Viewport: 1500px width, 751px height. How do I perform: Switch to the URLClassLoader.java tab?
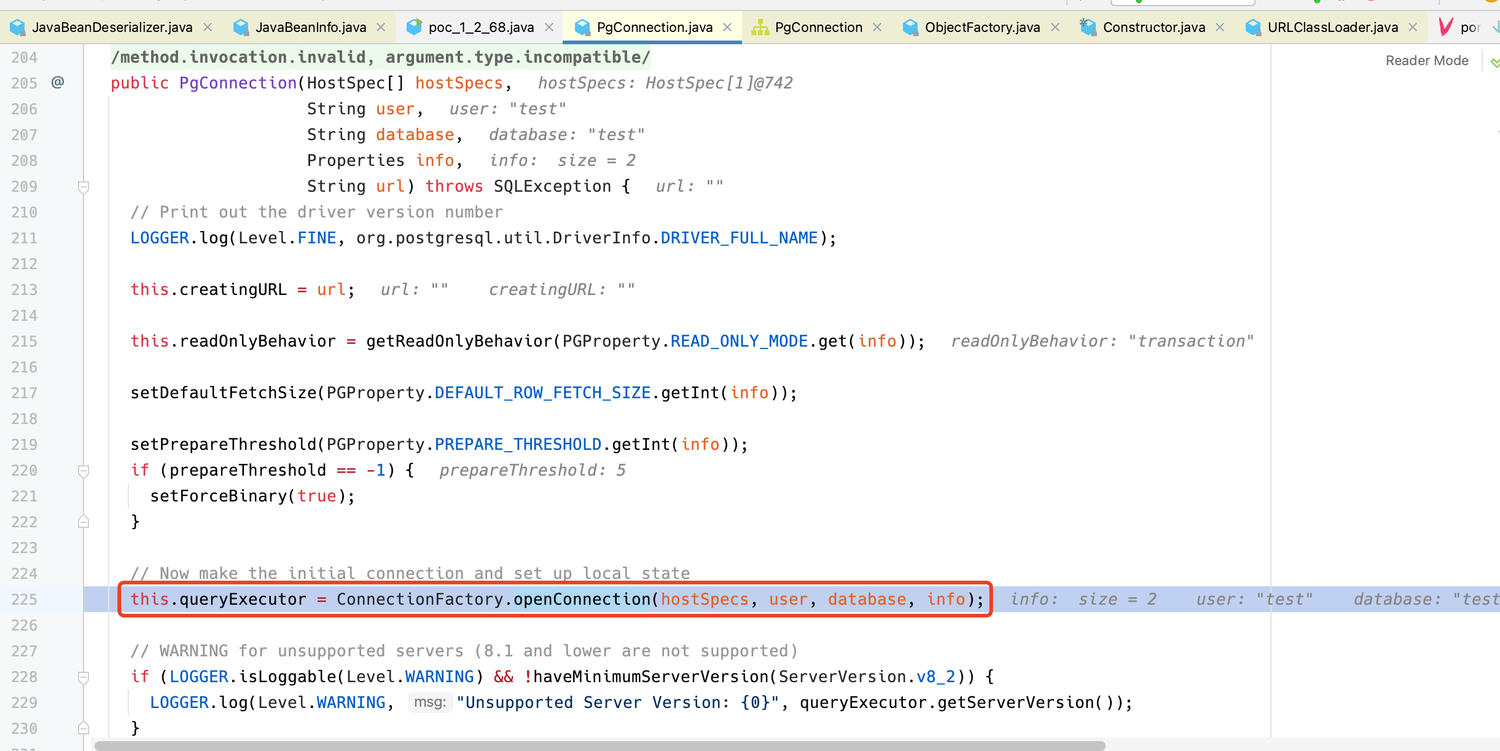(1332, 28)
